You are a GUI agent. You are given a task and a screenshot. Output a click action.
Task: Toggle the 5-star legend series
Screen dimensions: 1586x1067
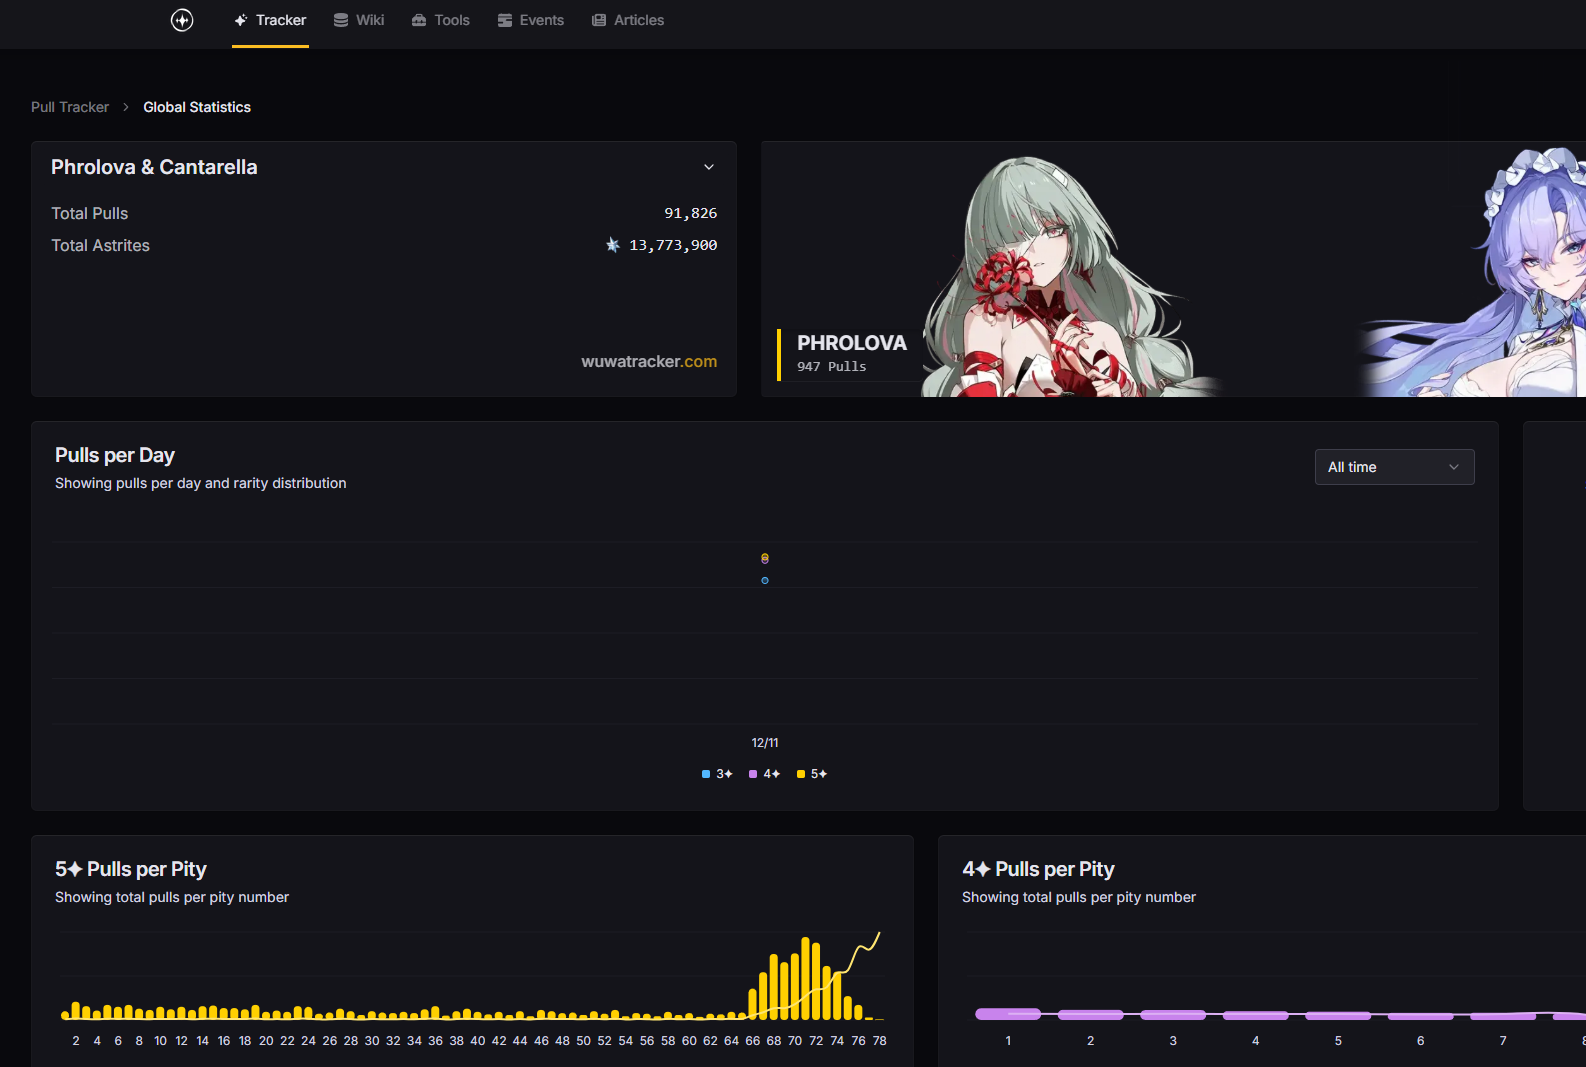(812, 774)
